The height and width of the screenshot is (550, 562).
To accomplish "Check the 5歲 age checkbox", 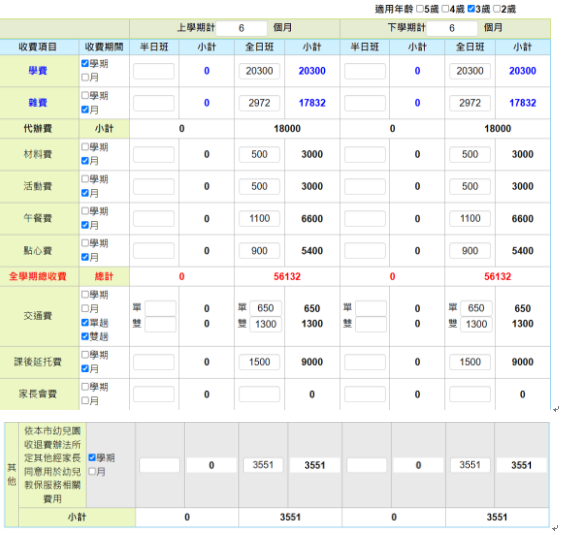I will pos(420,9).
